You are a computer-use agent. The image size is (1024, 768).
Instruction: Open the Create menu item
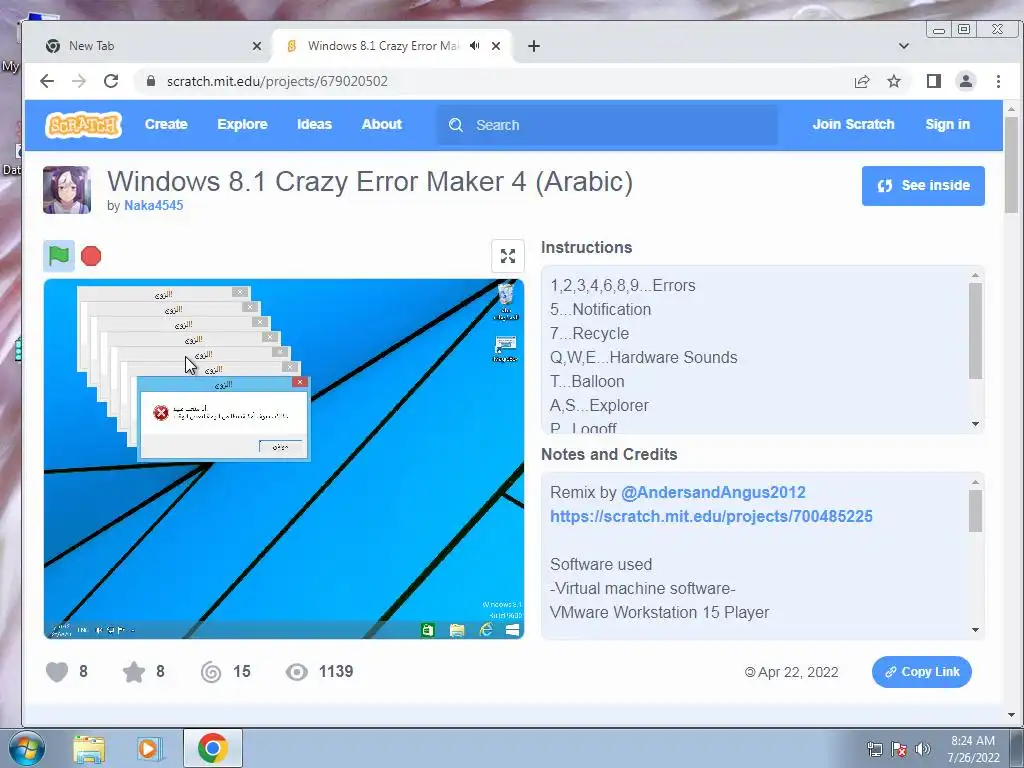166,124
